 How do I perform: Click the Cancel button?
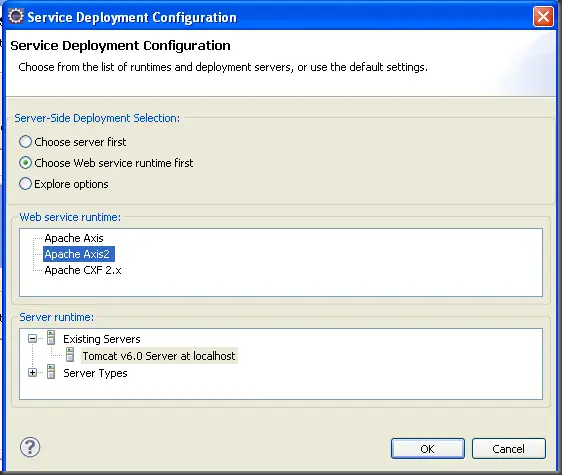click(x=509, y=448)
